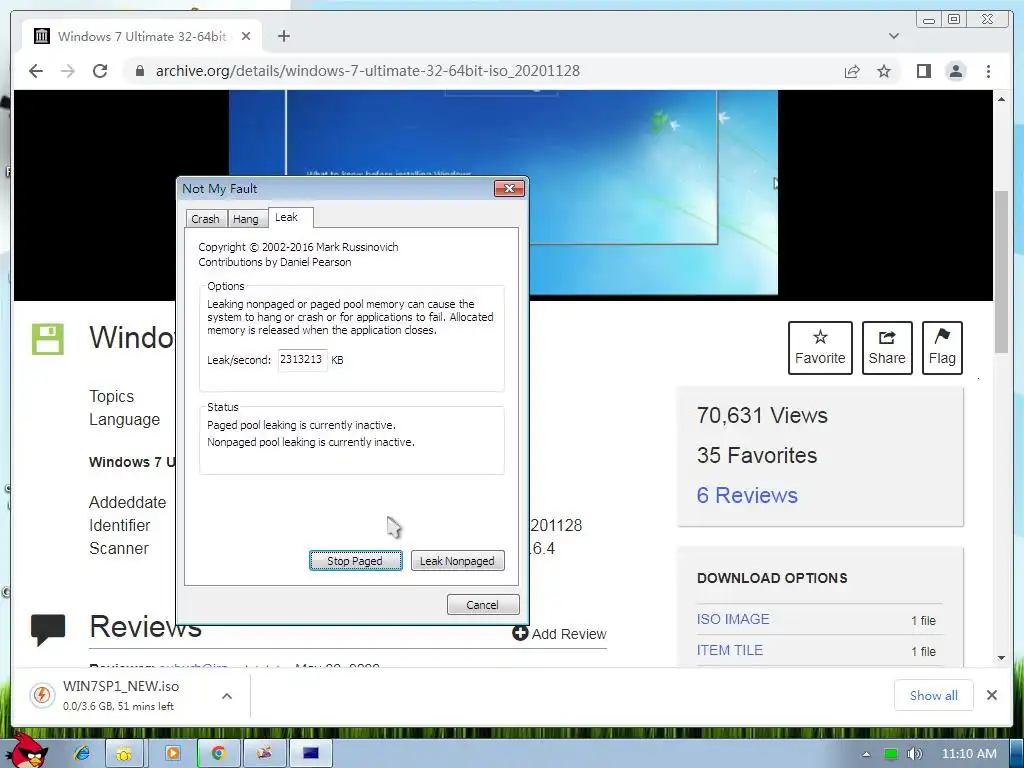Open the ITEM TILE download option
This screenshot has height=768, width=1024.
click(729, 650)
